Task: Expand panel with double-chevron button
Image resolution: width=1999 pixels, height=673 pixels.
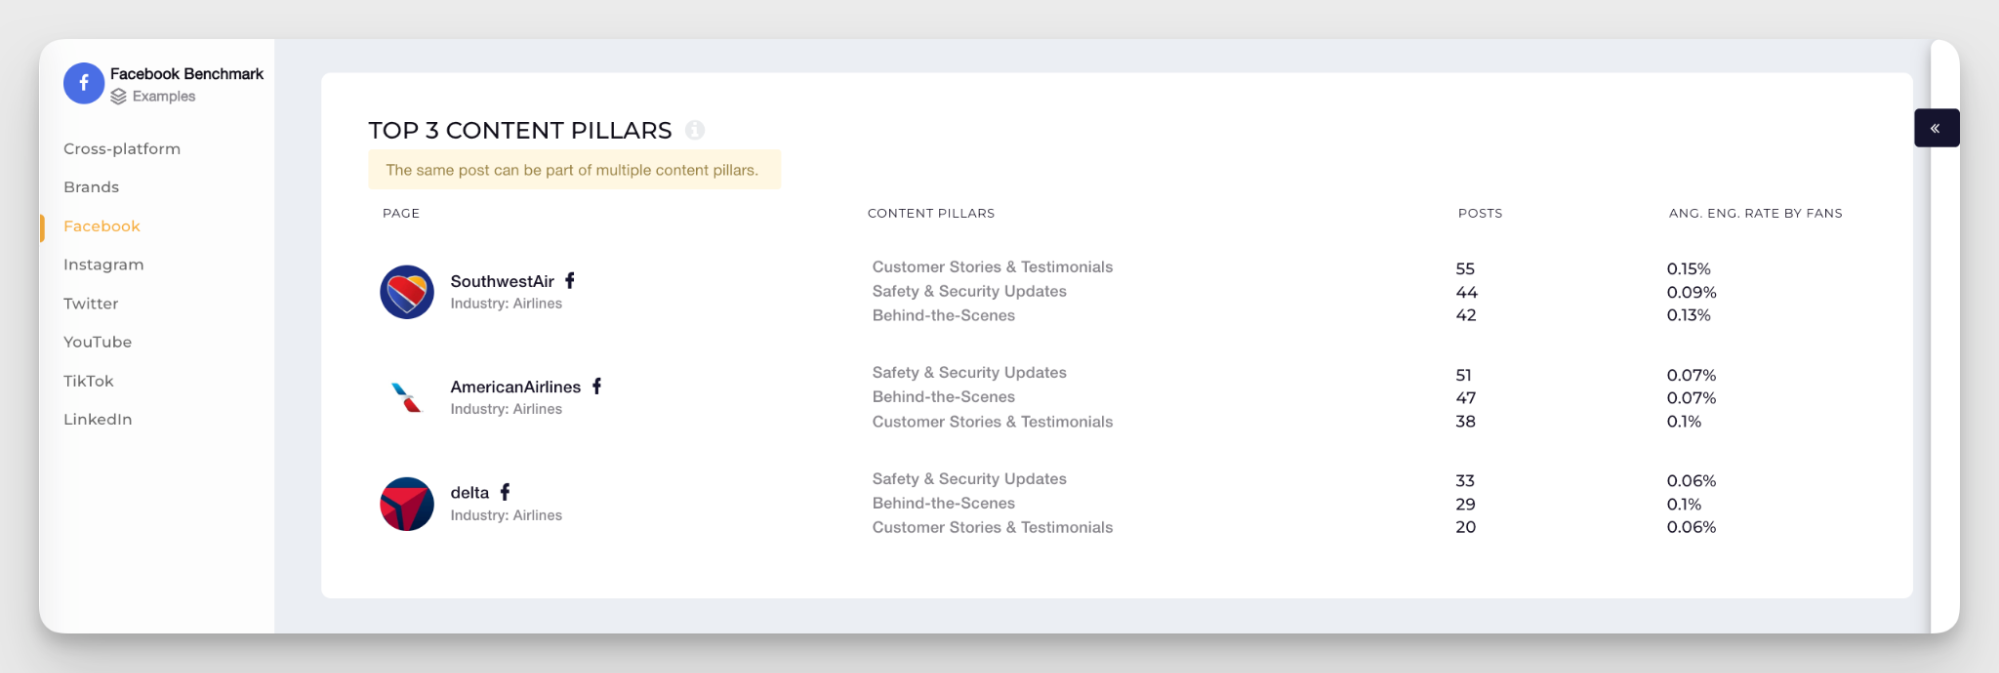Action: coord(1935,128)
